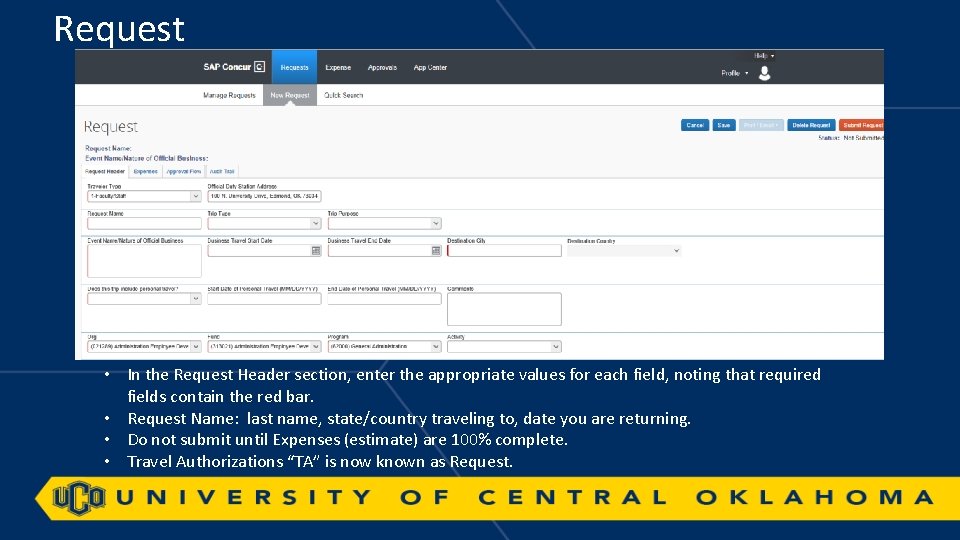The image size is (960, 540).
Task: Go to Manage Requests
Action: [x=229, y=96]
